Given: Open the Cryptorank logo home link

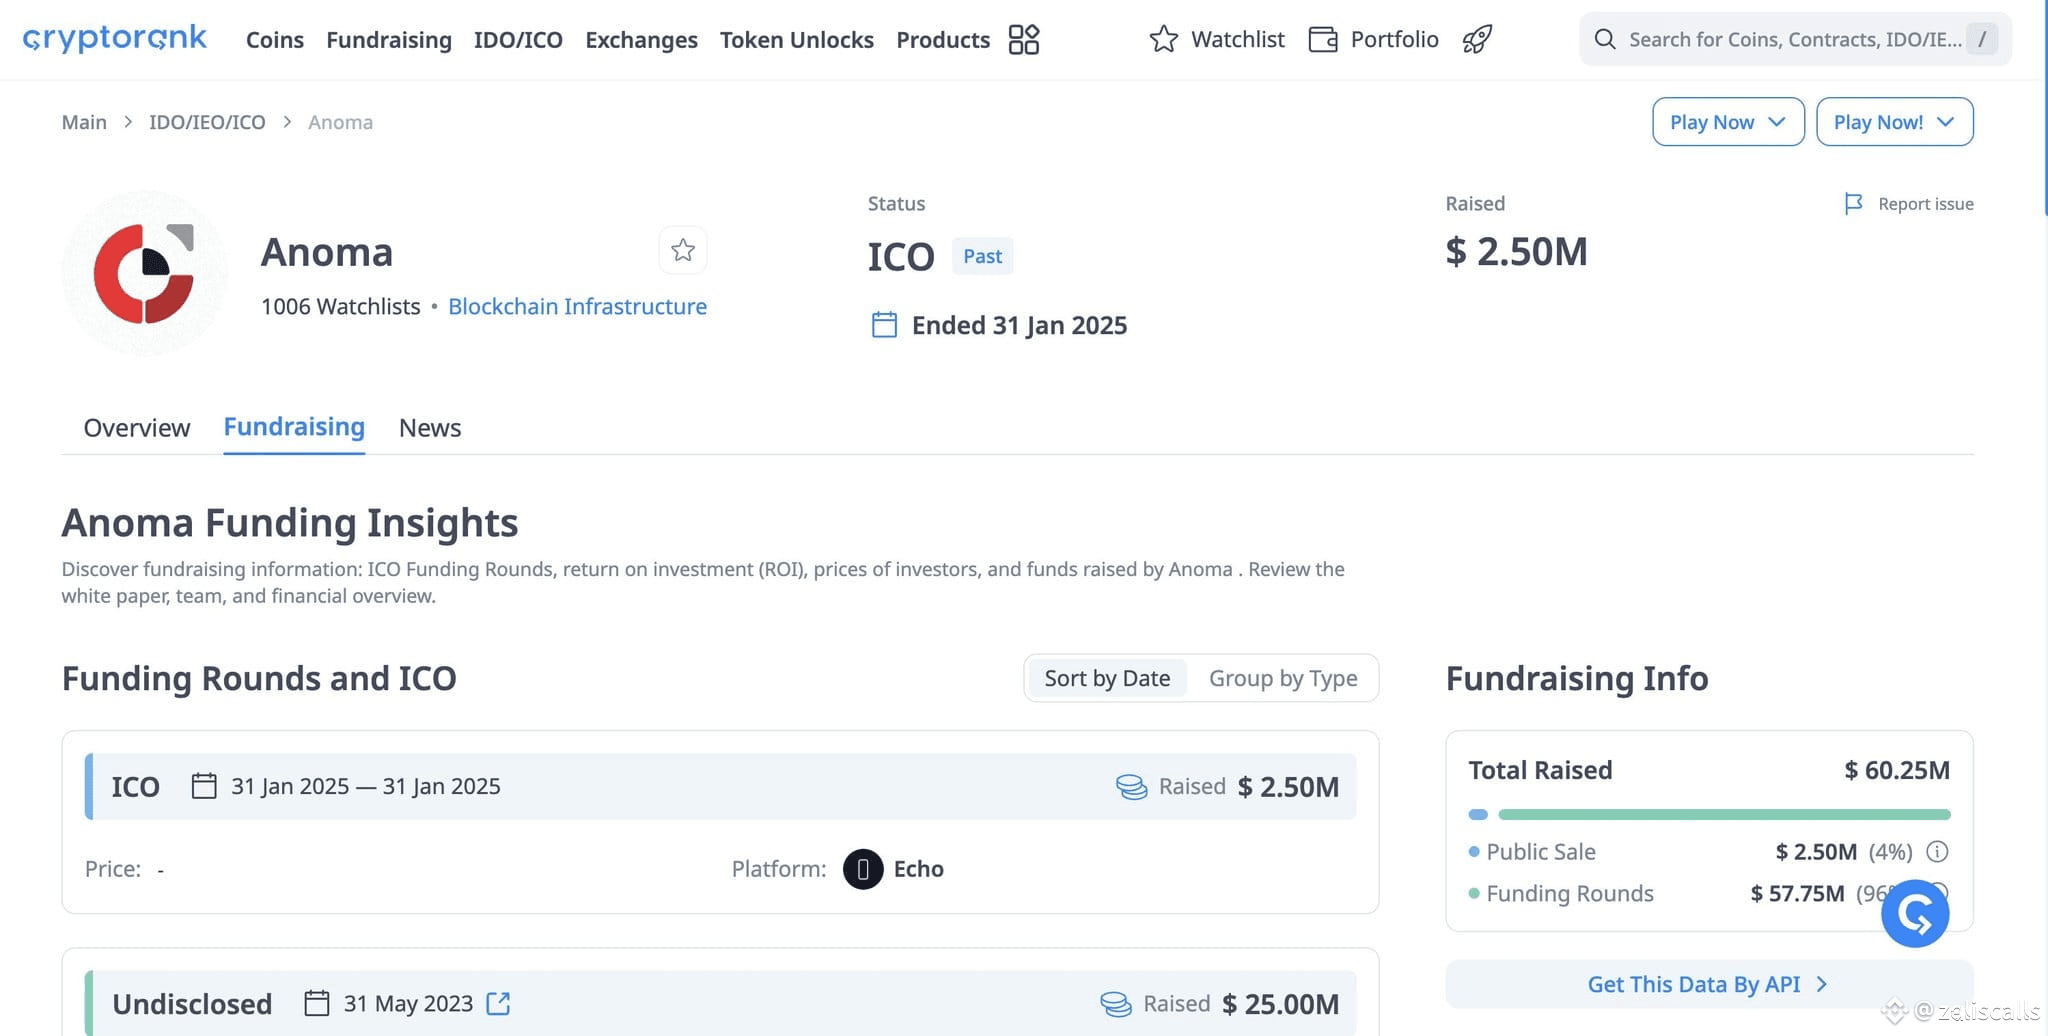Looking at the screenshot, I should tap(114, 39).
